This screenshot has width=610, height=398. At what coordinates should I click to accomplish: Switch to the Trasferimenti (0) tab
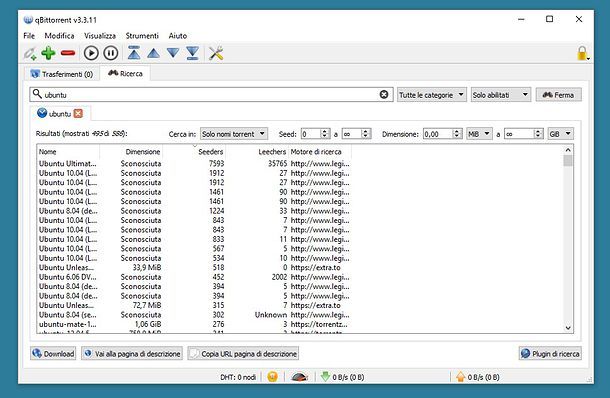click(x=62, y=74)
